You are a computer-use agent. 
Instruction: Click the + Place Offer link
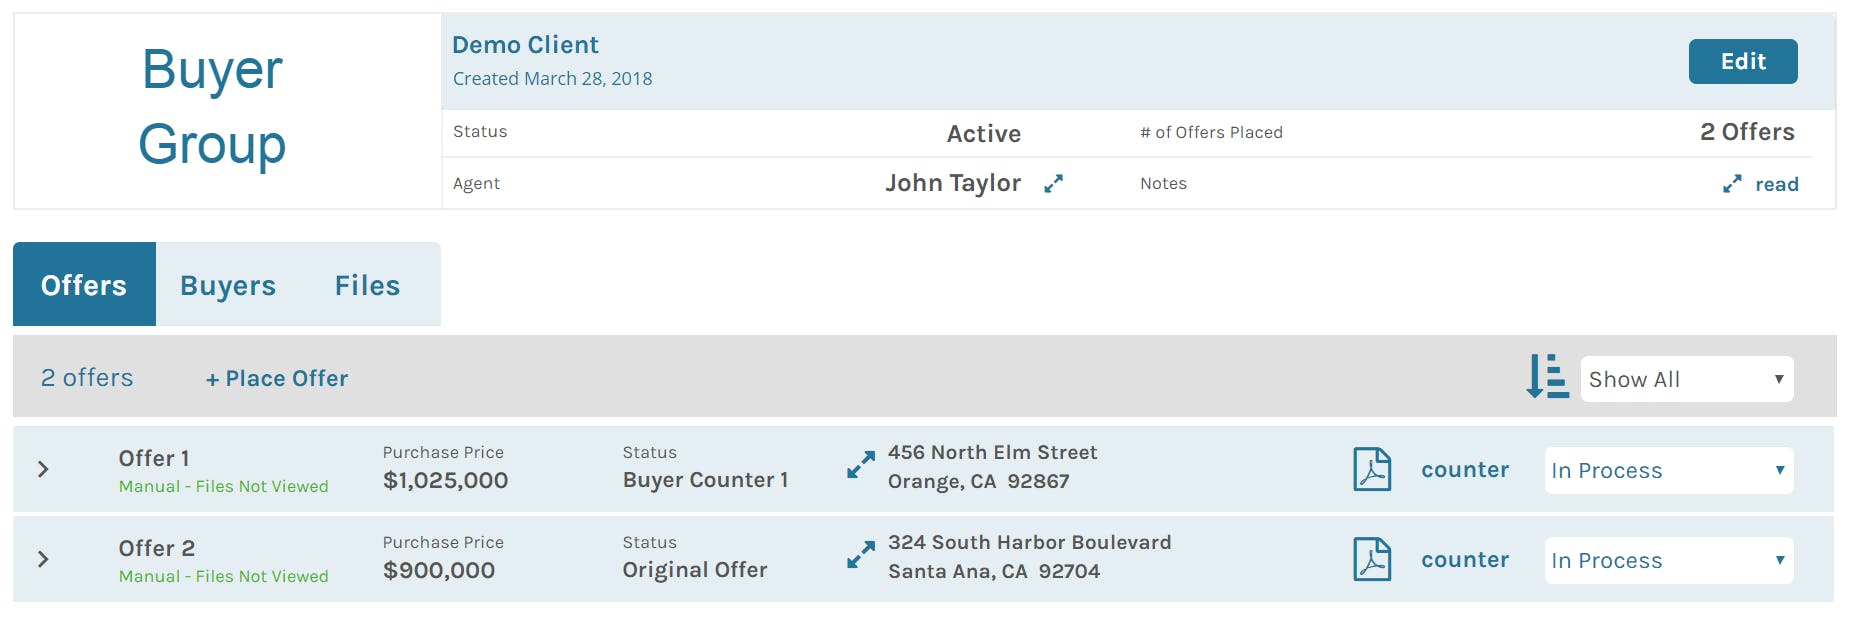tap(277, 378)
